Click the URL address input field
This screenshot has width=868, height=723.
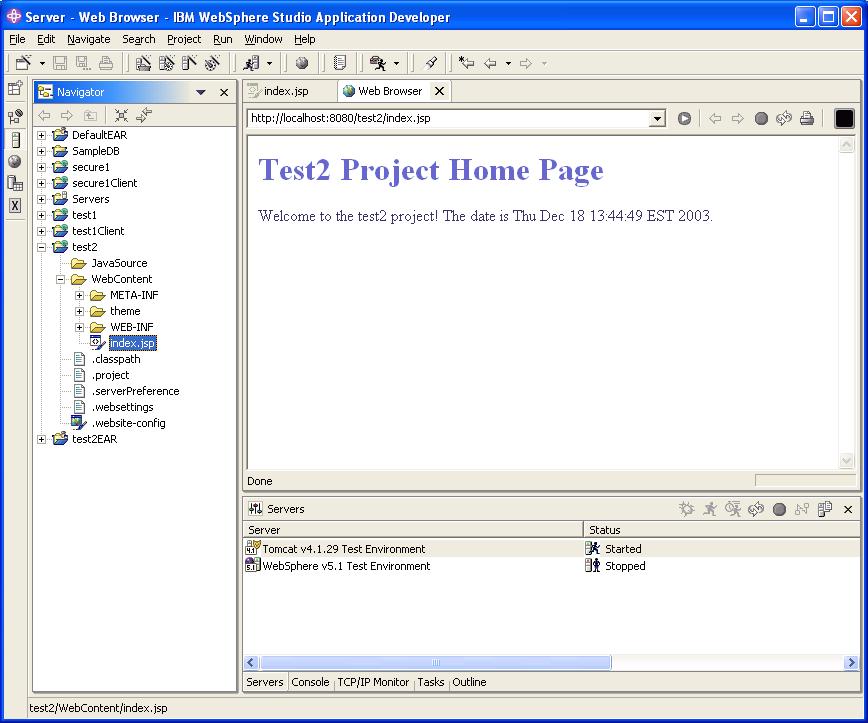[448, 118]
